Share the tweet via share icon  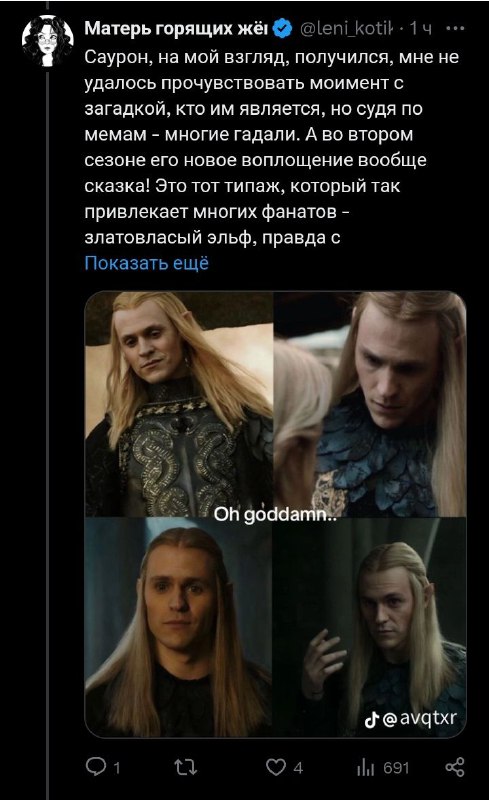(x=455, y=767)
